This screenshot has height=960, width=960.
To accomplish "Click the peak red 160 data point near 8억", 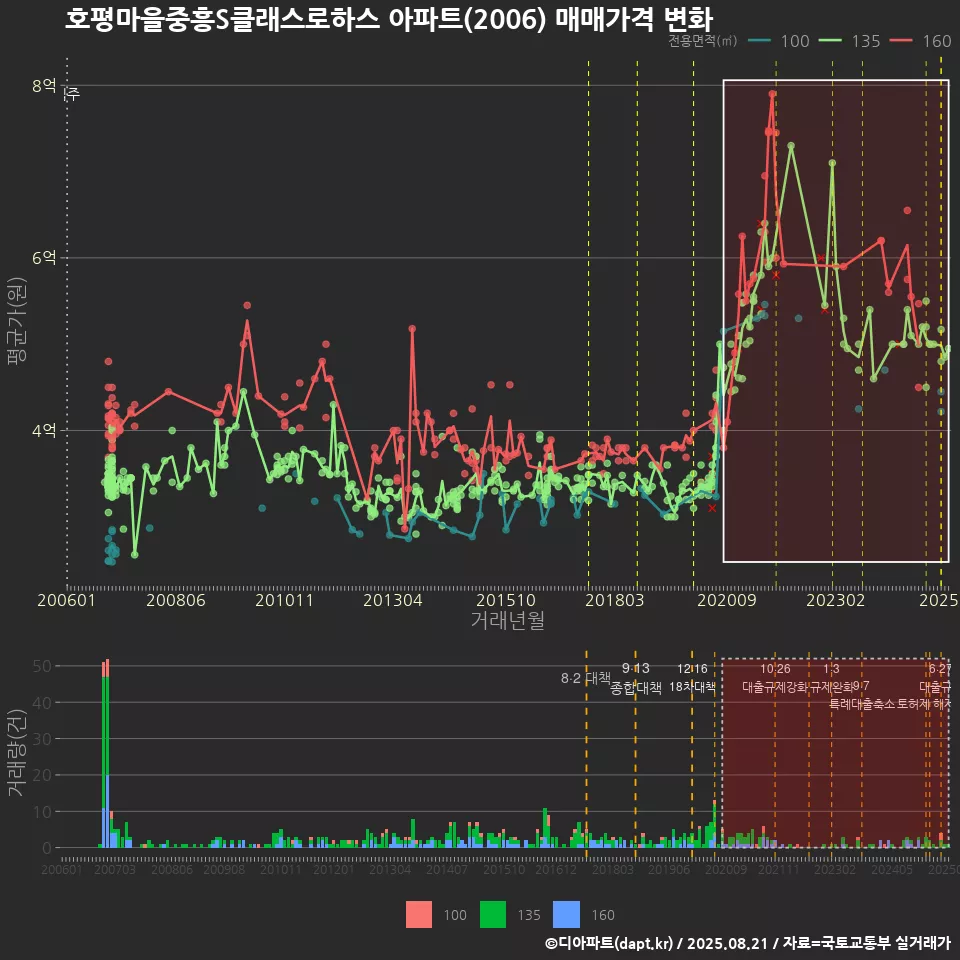I will tap(773, 94).
